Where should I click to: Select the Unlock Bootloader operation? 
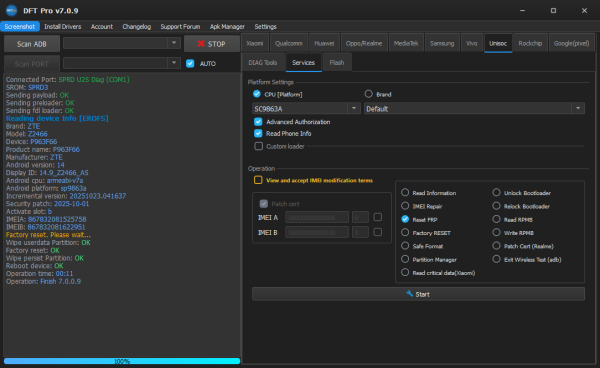pos(496,192)
